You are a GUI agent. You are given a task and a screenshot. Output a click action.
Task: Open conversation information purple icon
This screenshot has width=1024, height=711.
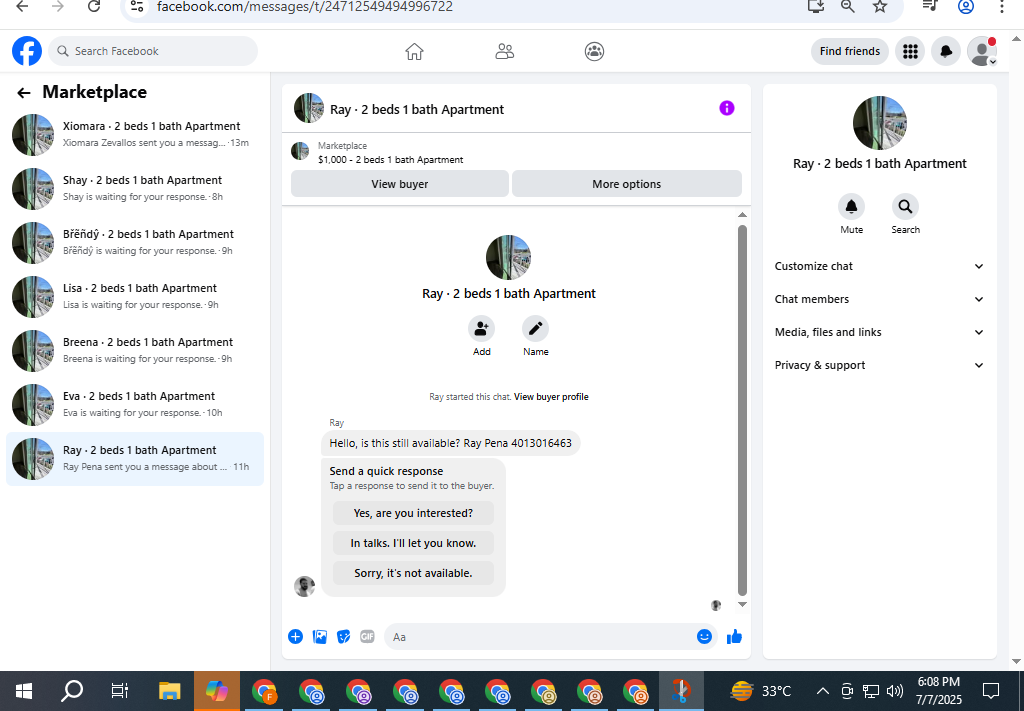(x=726, y=108)
